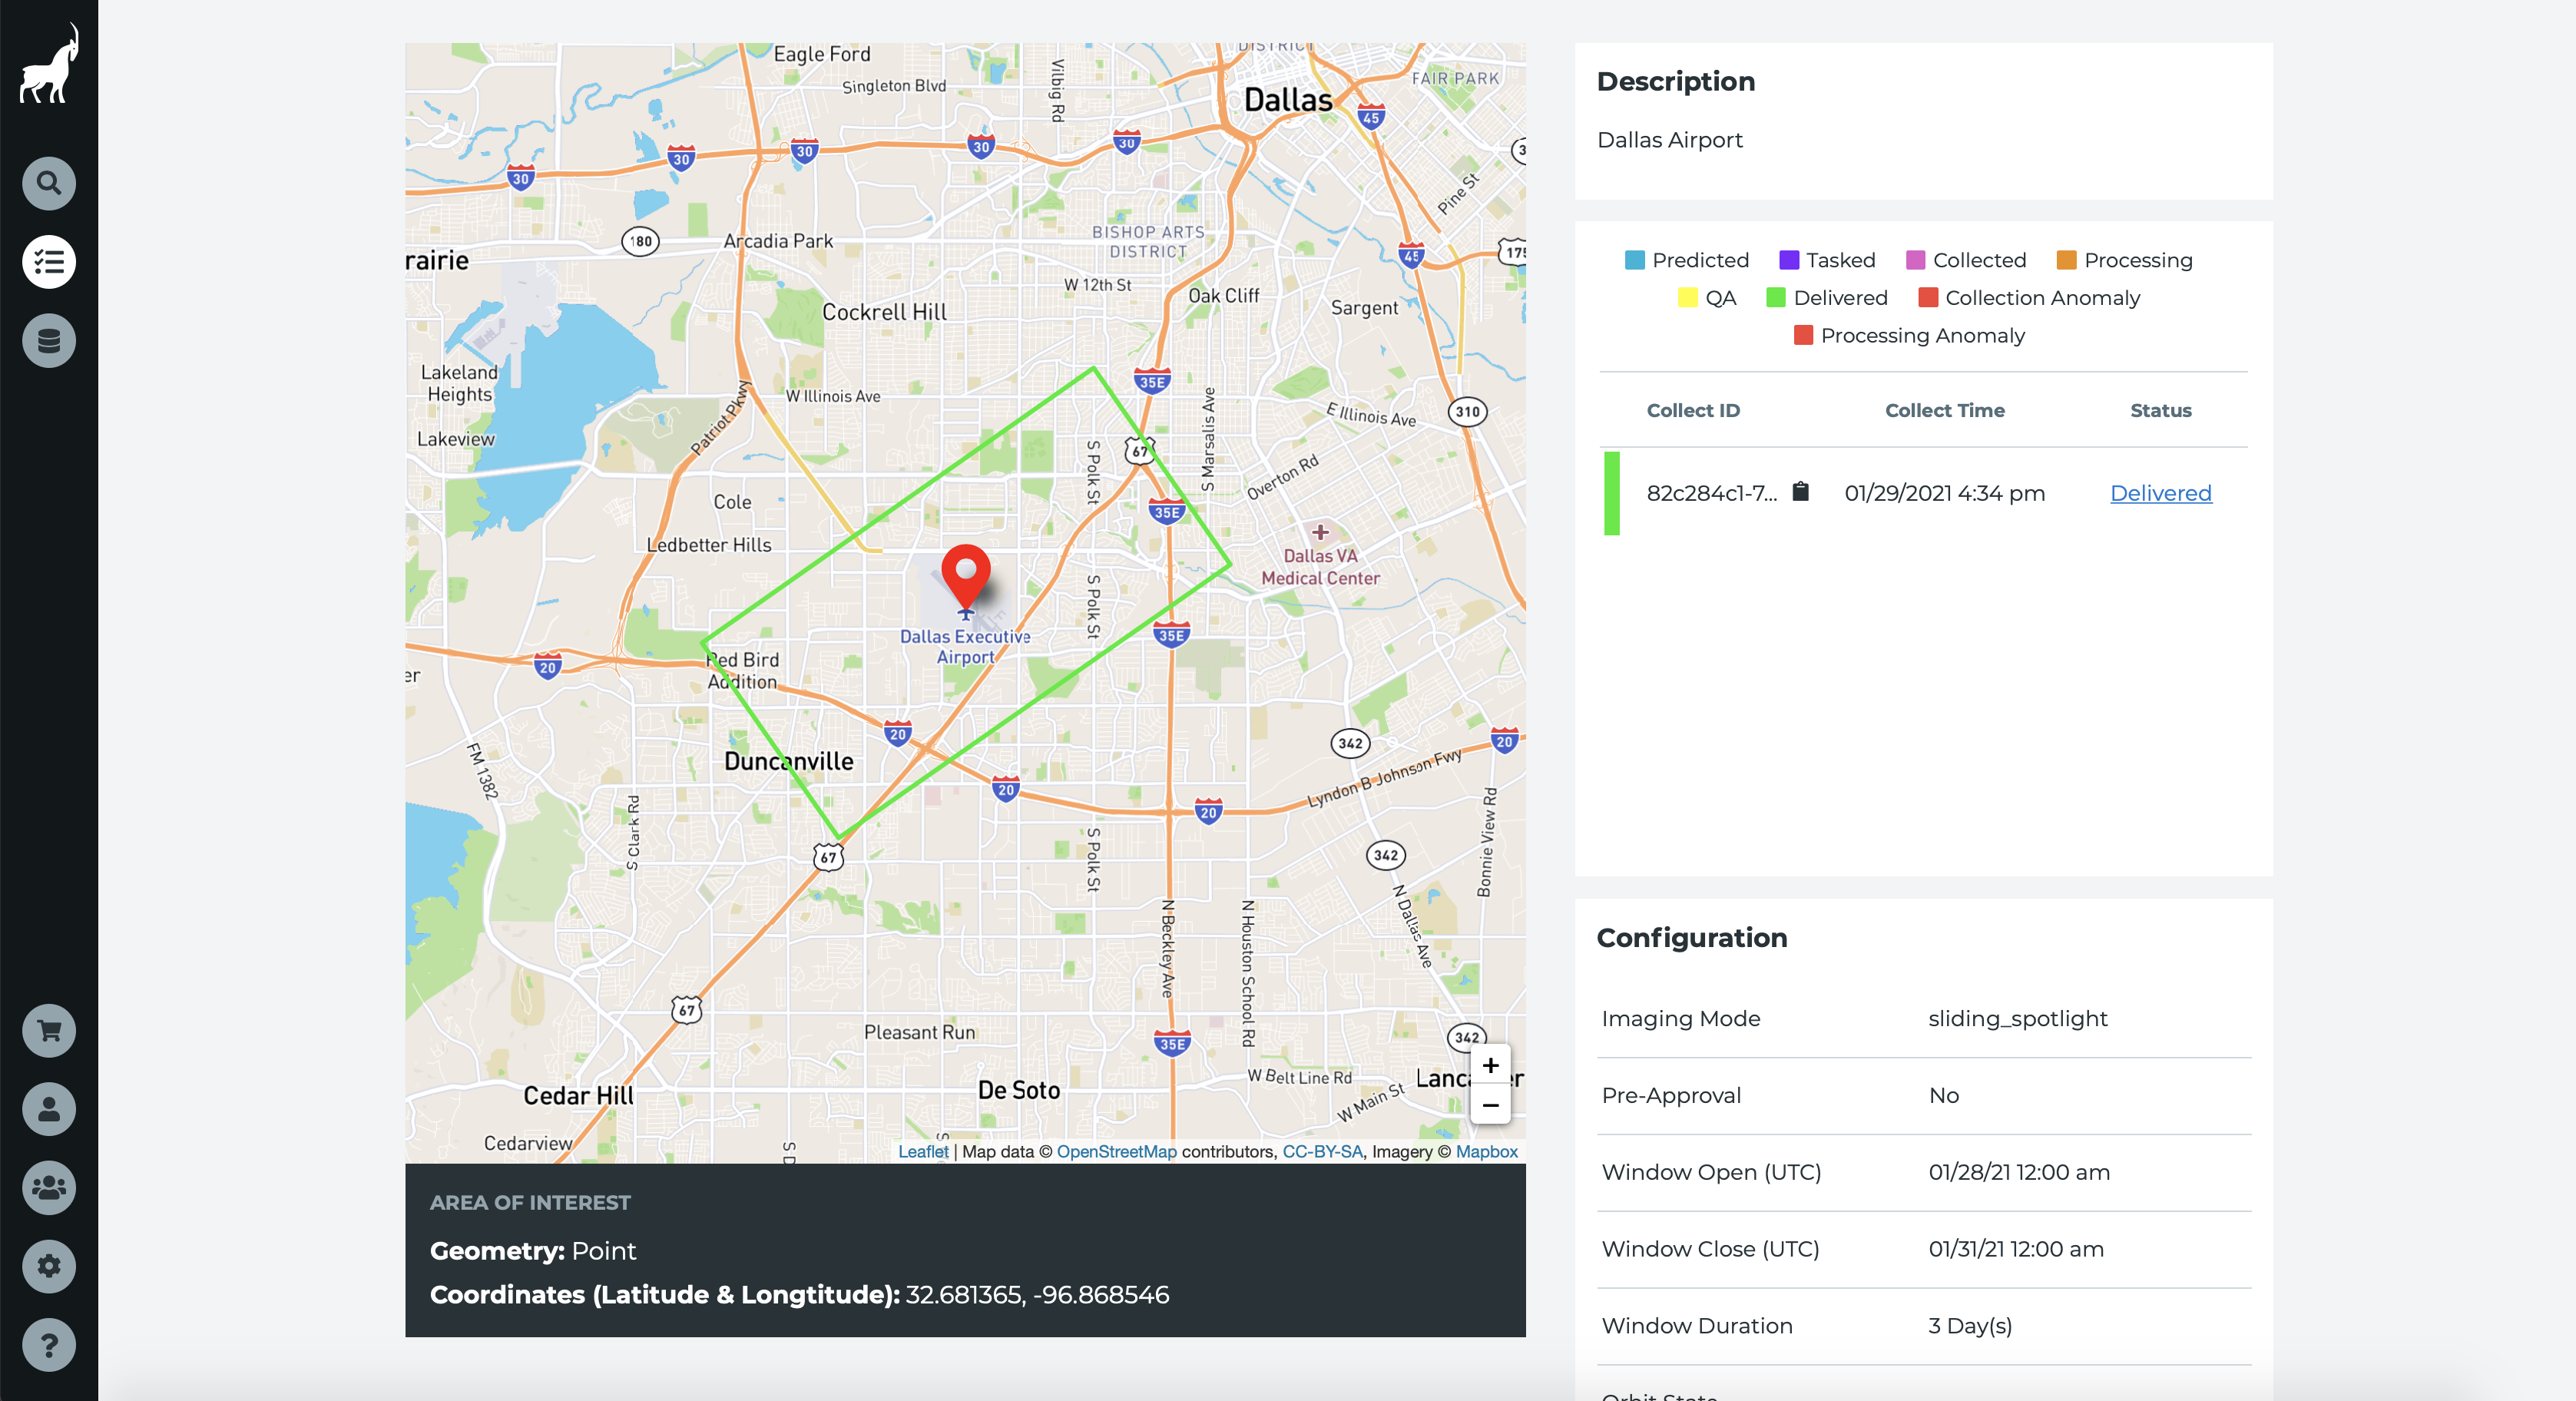This screenshot has width=2576, height=1401.
Task: Open the user profile icon
Action: [x=48, y=1109]
